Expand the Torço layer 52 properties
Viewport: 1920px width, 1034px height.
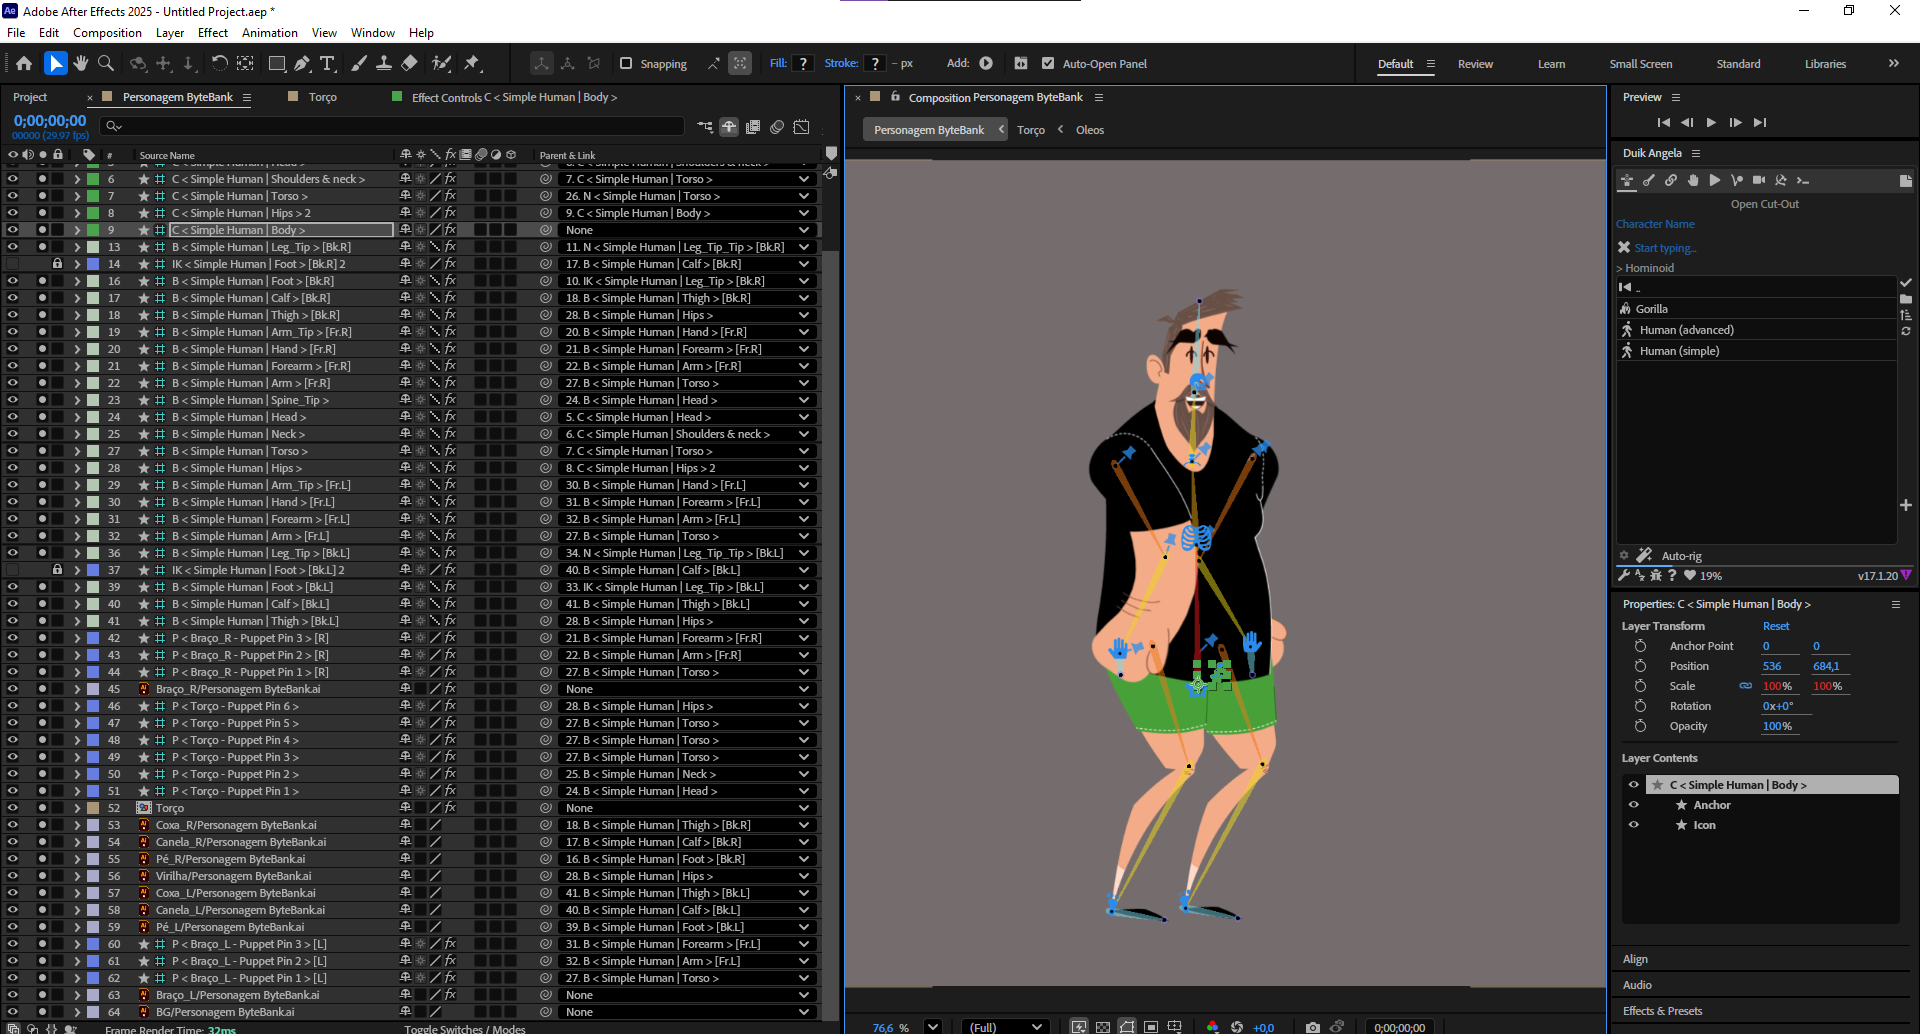[x=77, y=808]
